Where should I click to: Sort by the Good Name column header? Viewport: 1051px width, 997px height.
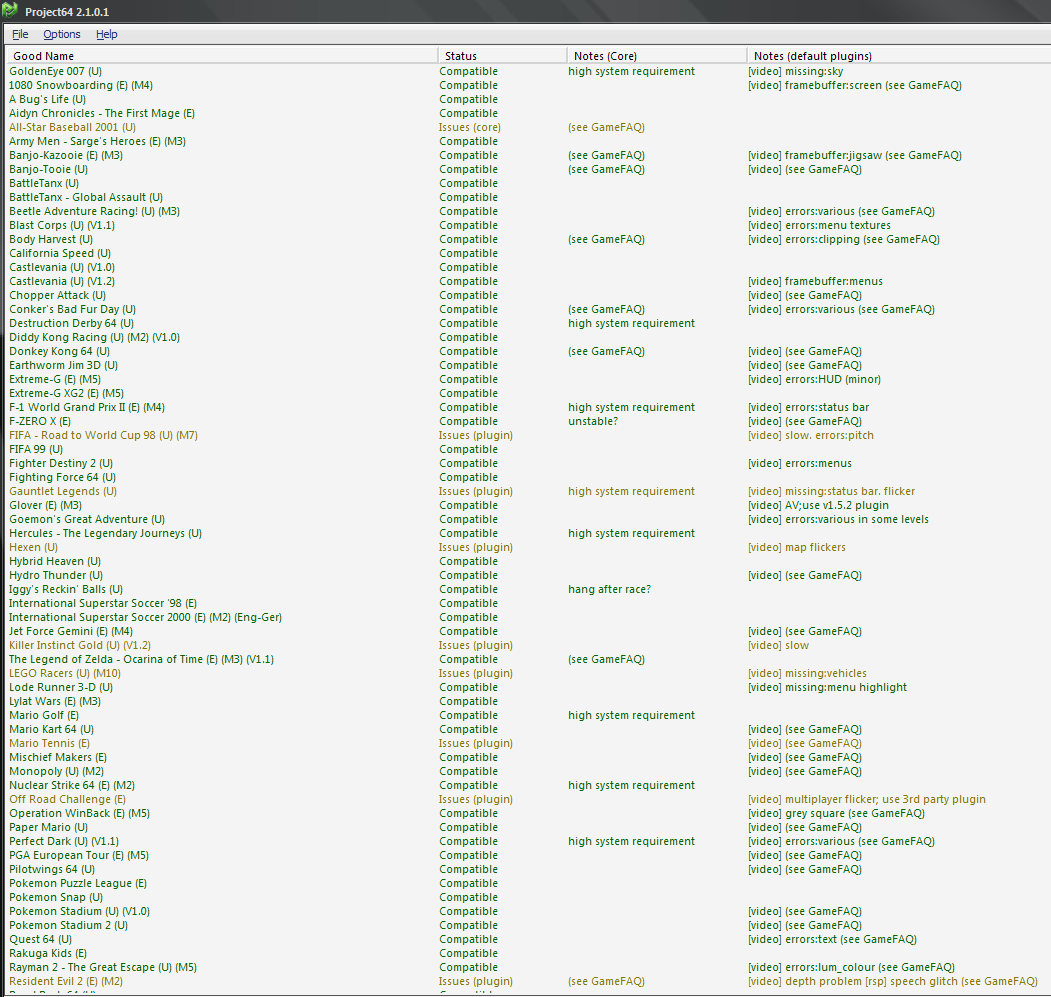[x=222, y=56]
